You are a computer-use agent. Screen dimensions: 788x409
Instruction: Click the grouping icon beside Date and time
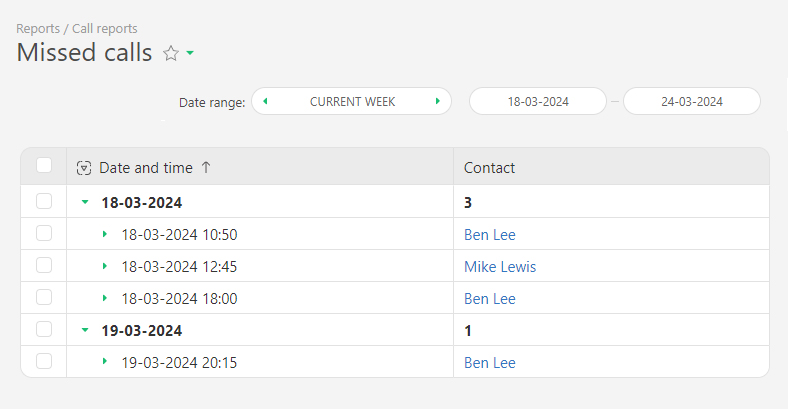pyautogui.click(x=84, y=168)
